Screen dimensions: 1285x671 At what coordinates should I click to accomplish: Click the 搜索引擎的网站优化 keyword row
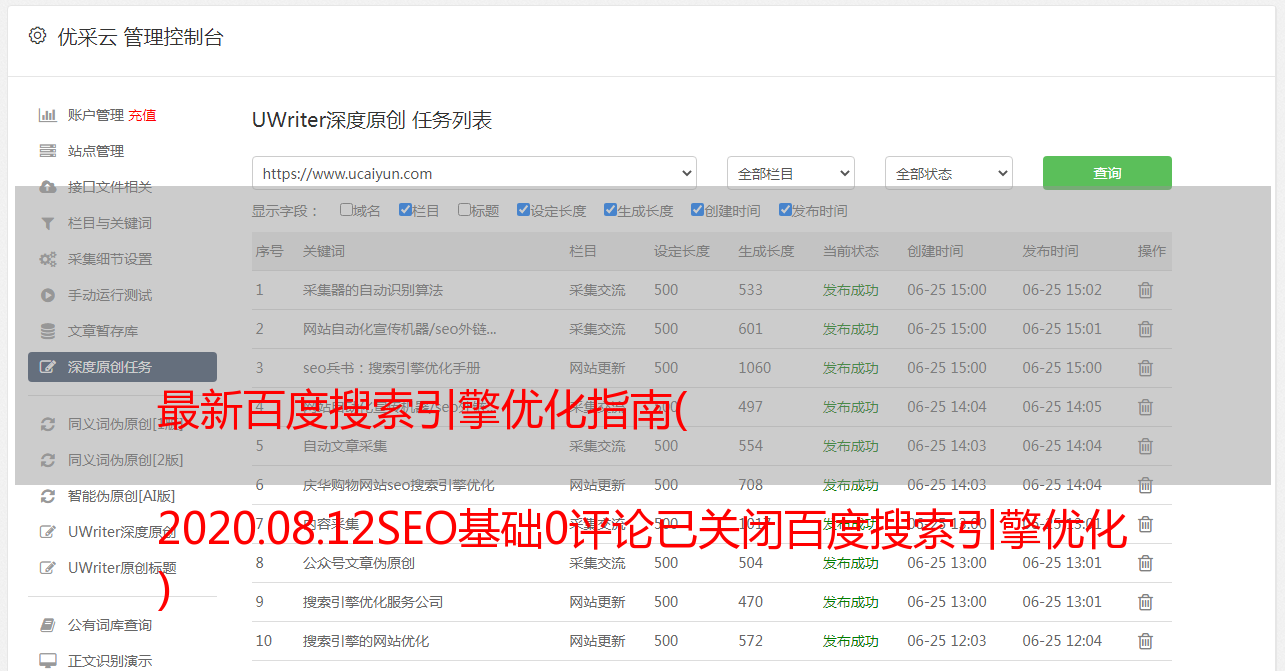pyautogui.click(x=366, y=641)
